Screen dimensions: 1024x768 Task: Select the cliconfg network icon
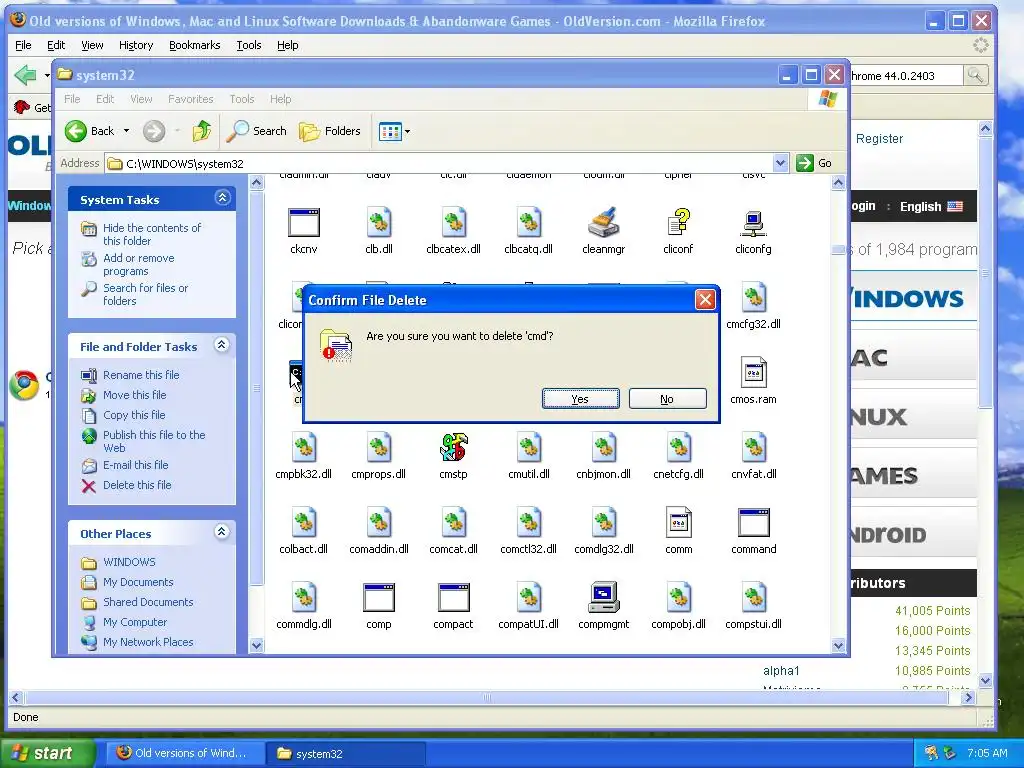click(754, 223)
